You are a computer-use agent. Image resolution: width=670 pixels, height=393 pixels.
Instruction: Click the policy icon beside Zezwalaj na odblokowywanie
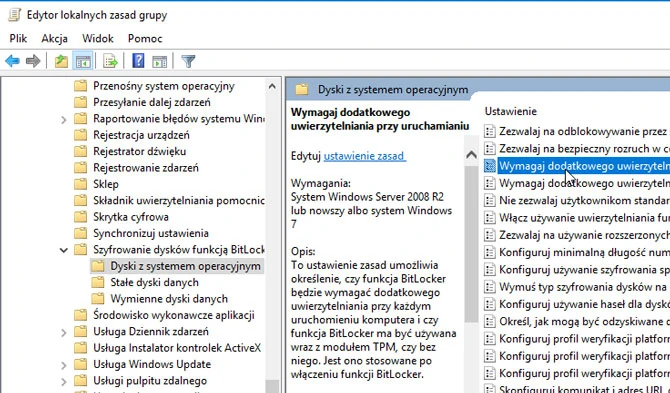click(490, 131)
